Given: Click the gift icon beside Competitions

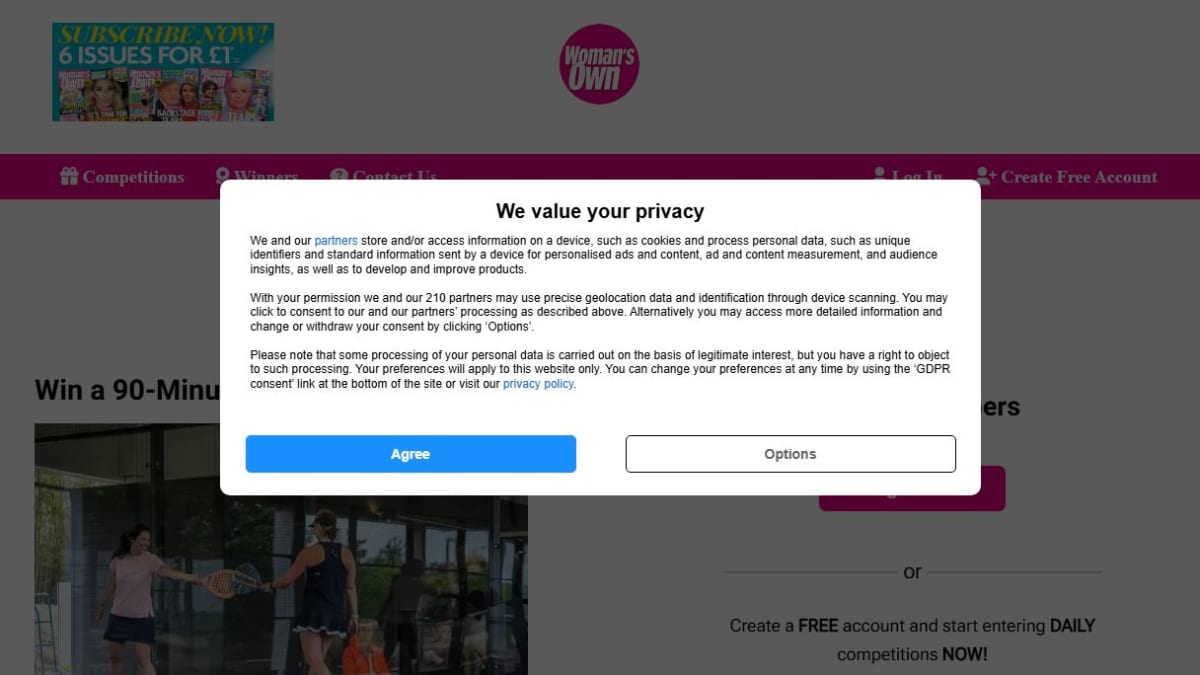Looking at the screenshot, I should pos(69,176).
